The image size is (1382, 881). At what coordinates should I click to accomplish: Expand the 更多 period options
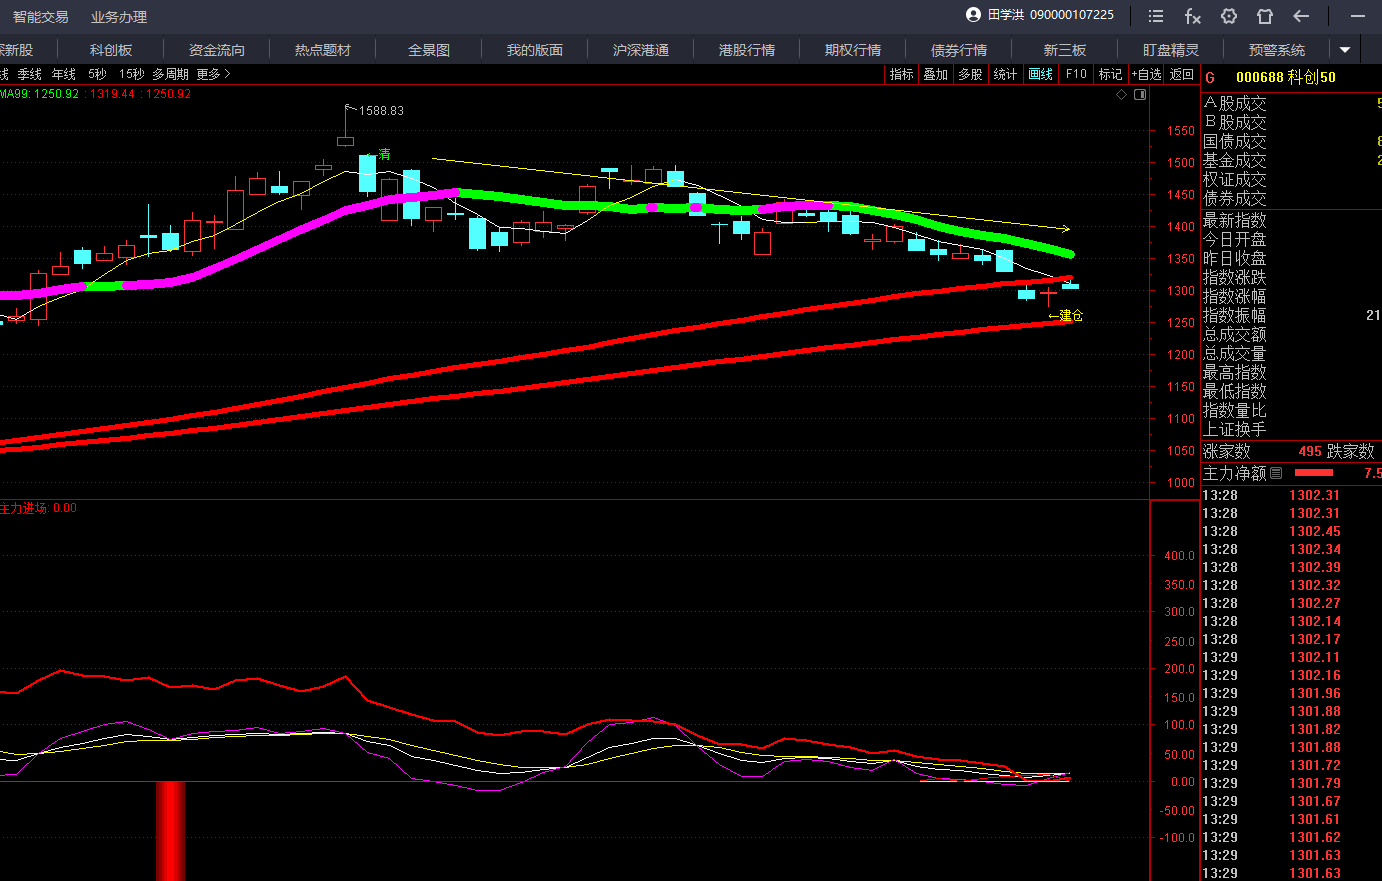tap(213, 74)
